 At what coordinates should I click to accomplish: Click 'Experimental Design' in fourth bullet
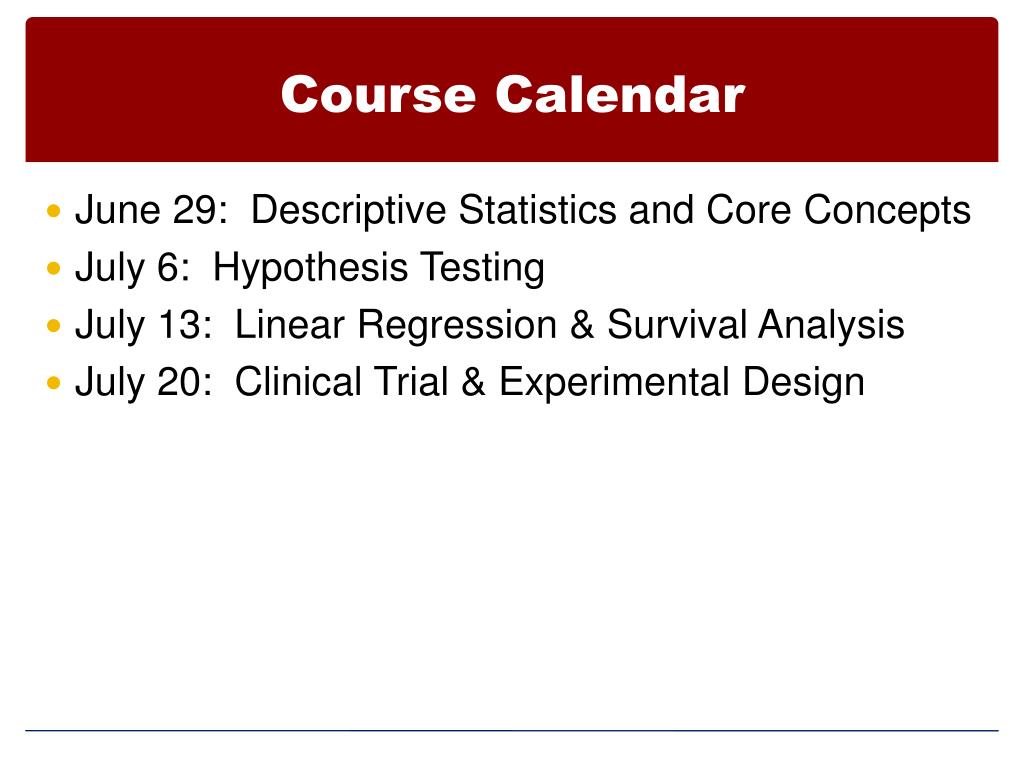pos(682,382)
